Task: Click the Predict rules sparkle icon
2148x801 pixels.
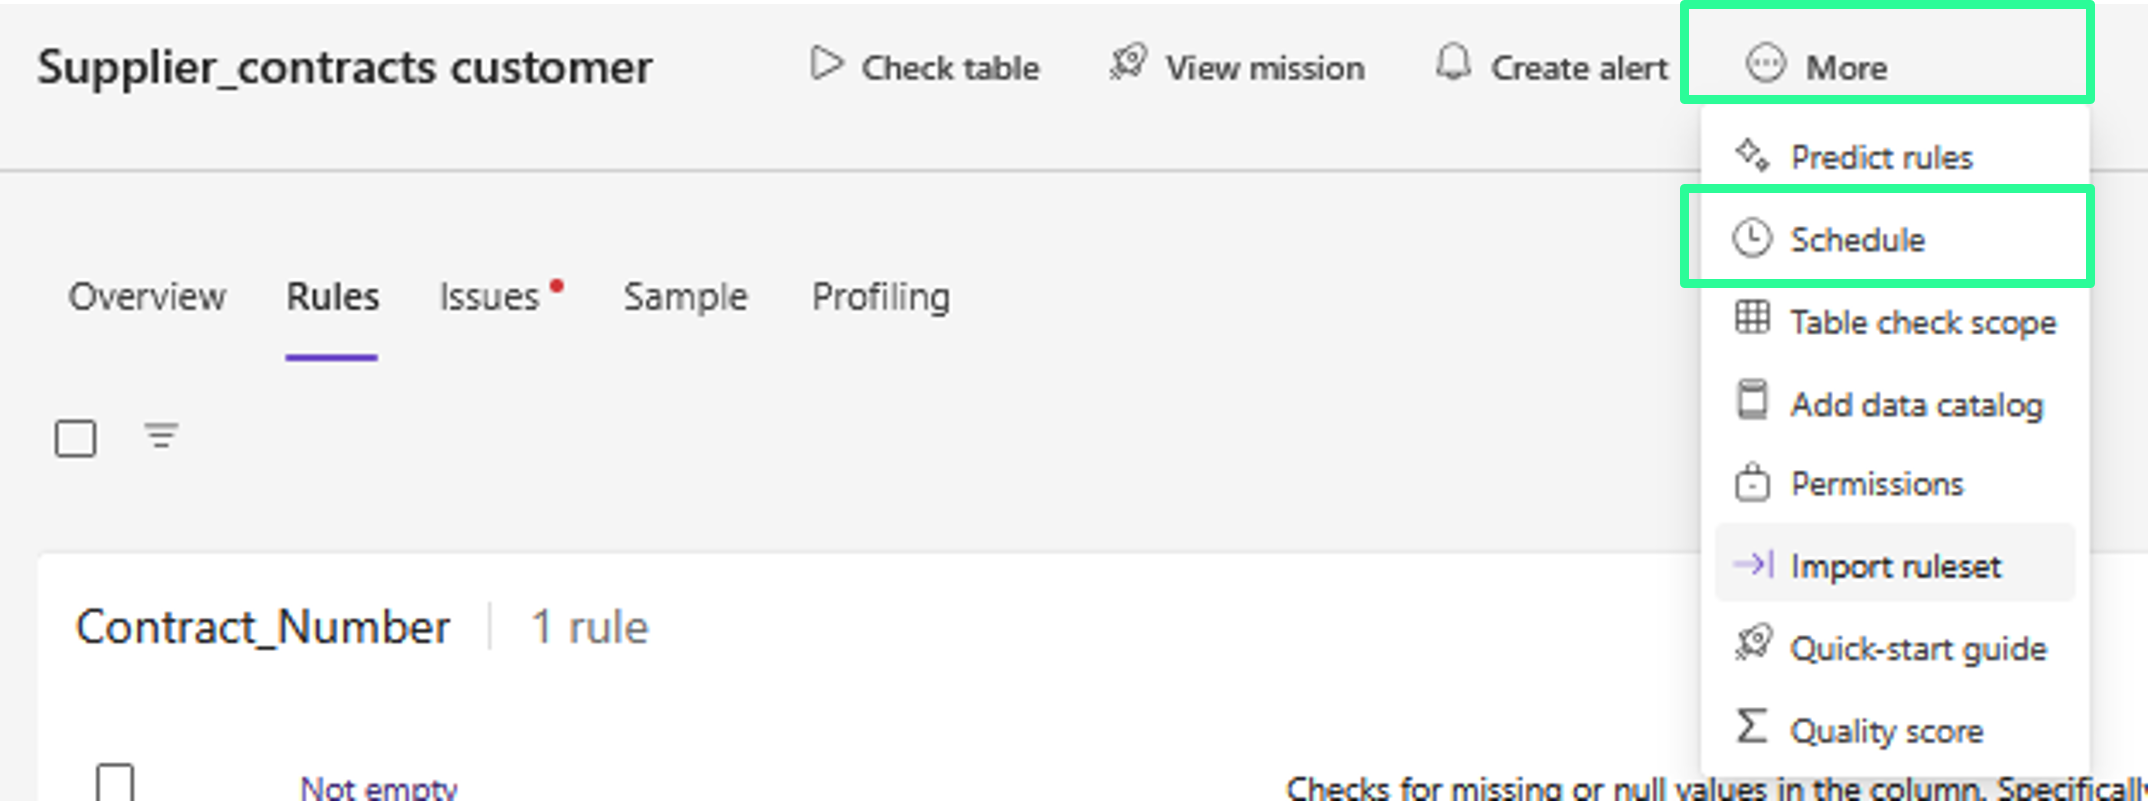Action: pyautogui.click(x=1751, y=156)
